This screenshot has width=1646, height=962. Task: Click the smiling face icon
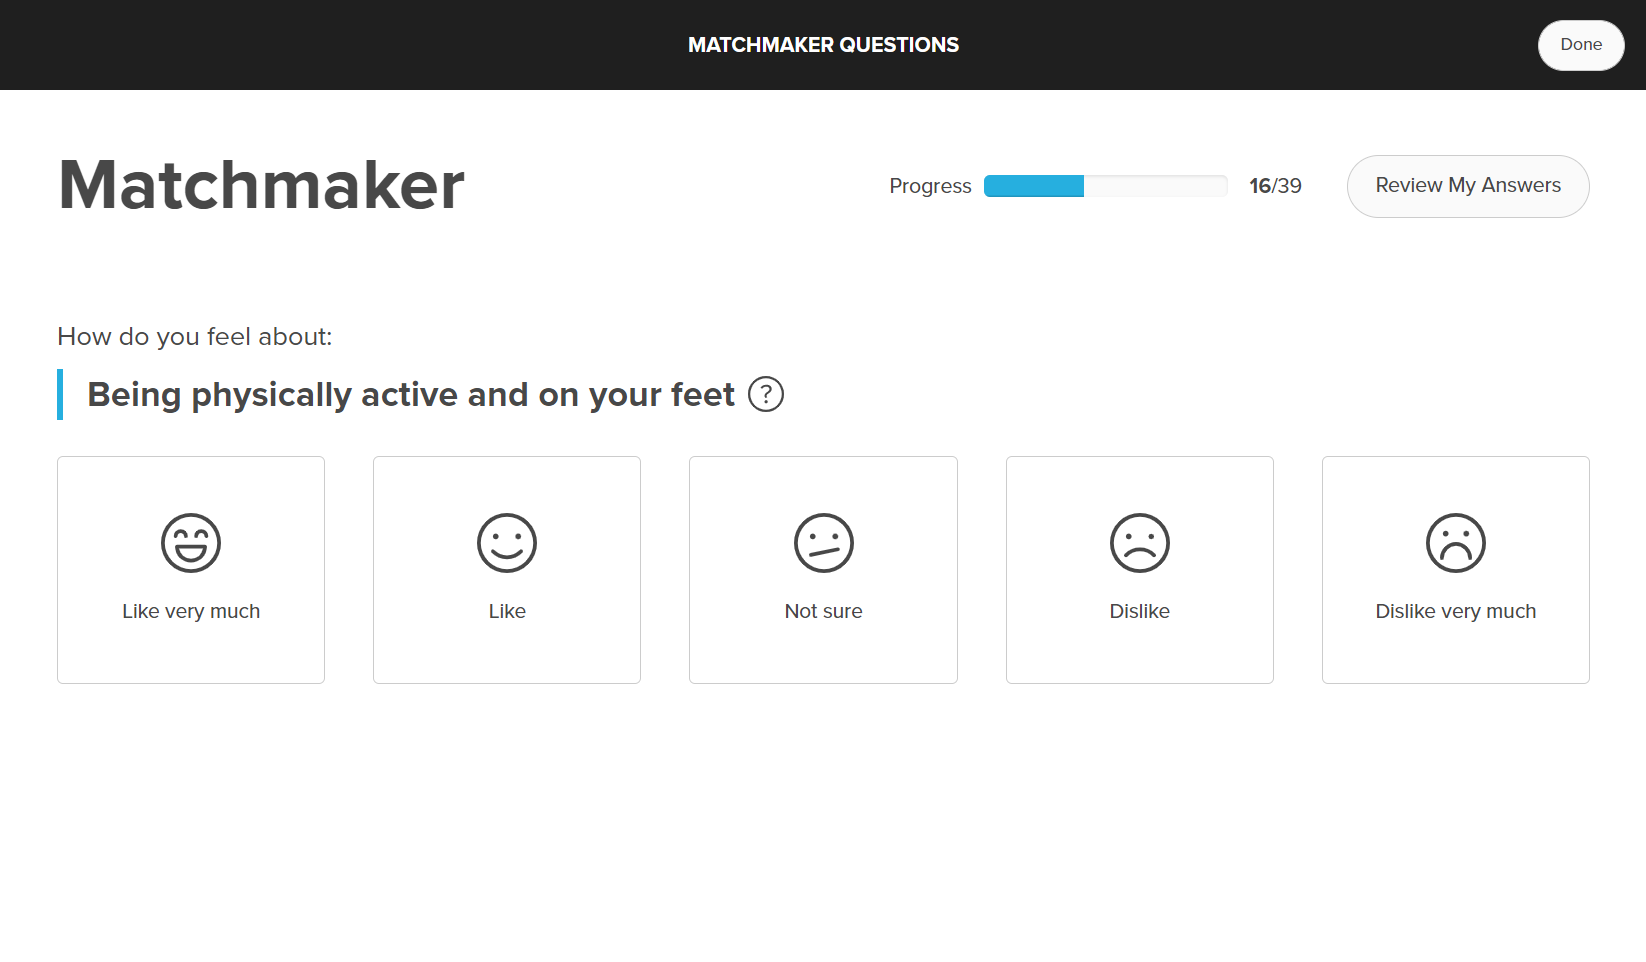(x=507, y=543)
